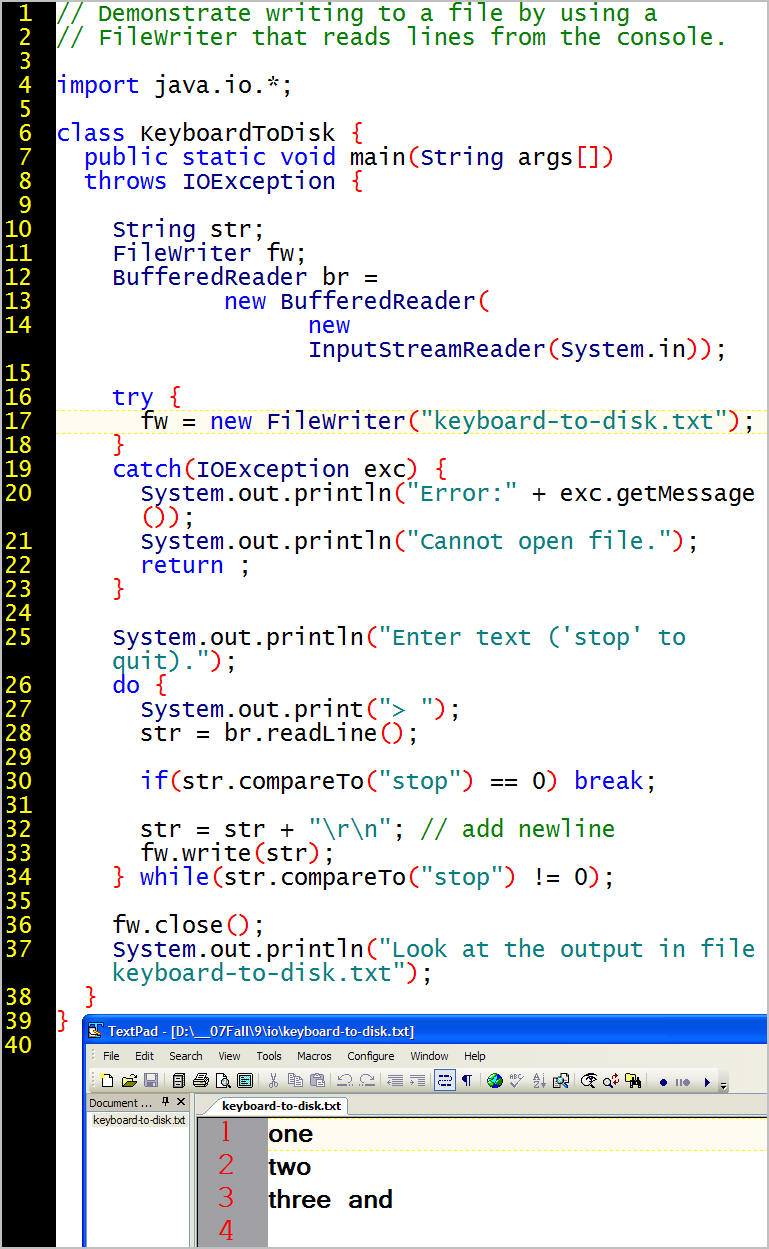Click the Save floppy disk icon
Image resolution: width=769 pixels, height=1249 pixels.
tap(150, 1081)
